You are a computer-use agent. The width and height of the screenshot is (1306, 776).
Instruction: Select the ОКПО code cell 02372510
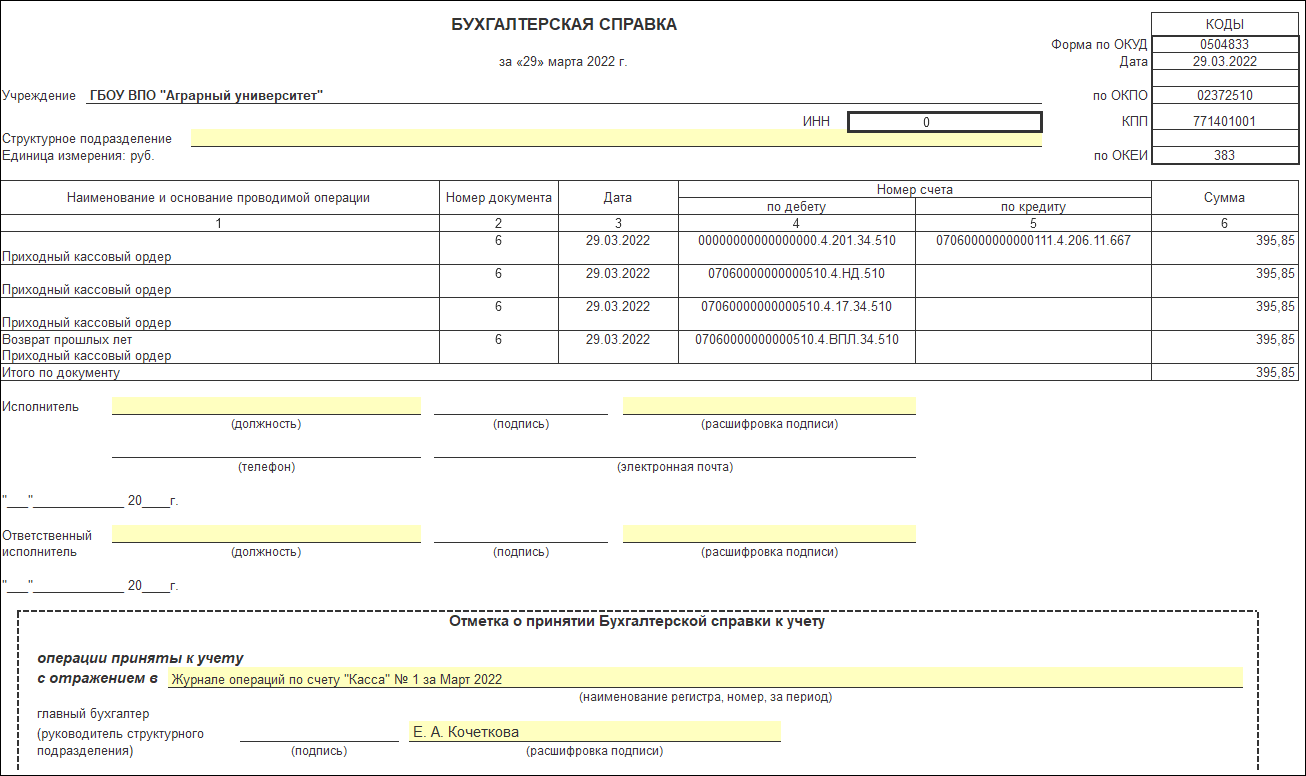point(1224,96)
